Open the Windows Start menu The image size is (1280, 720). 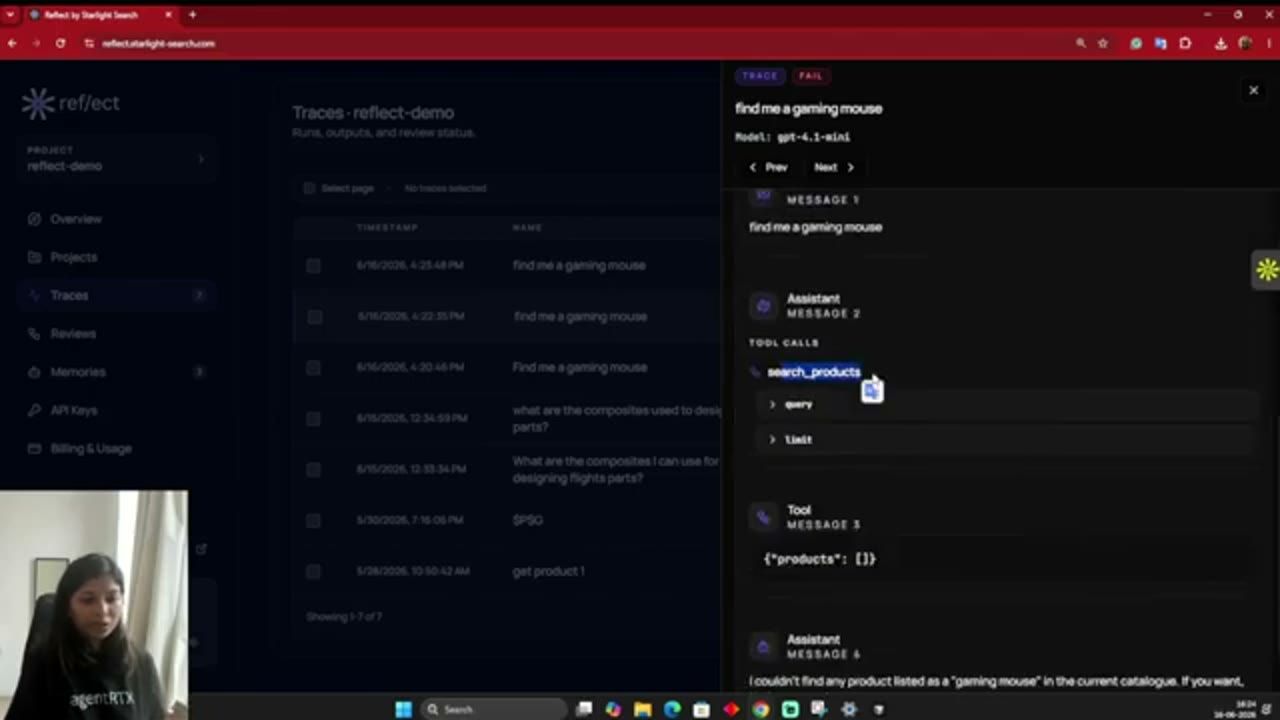403,709
